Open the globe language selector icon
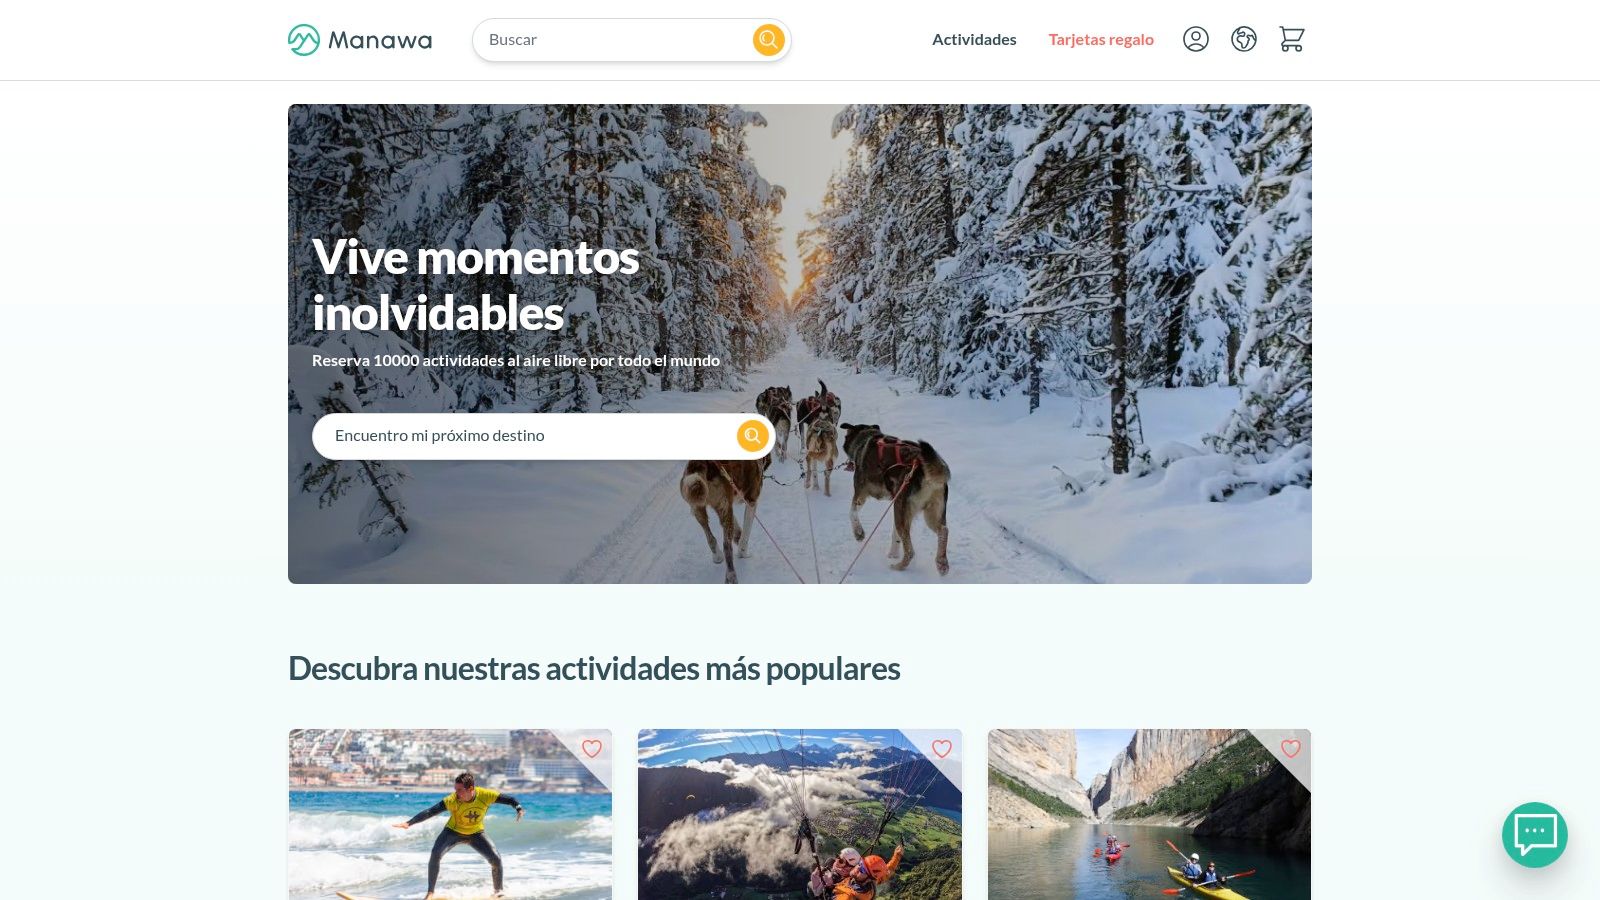 tap(1244, 39)
